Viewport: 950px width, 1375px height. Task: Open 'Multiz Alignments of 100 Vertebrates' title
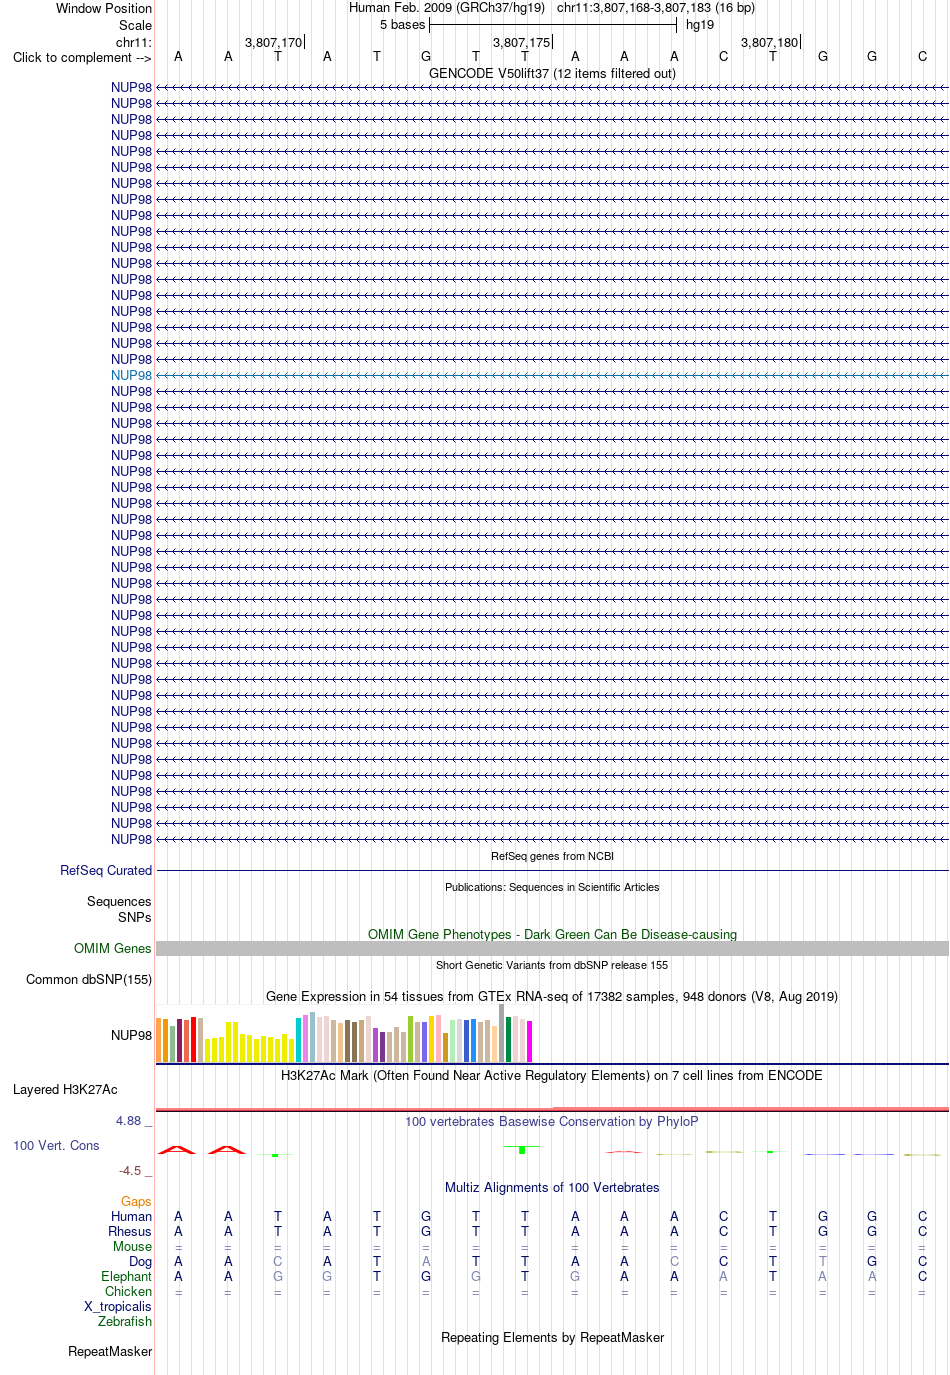pyautogui.click(x=552, y=1187)
